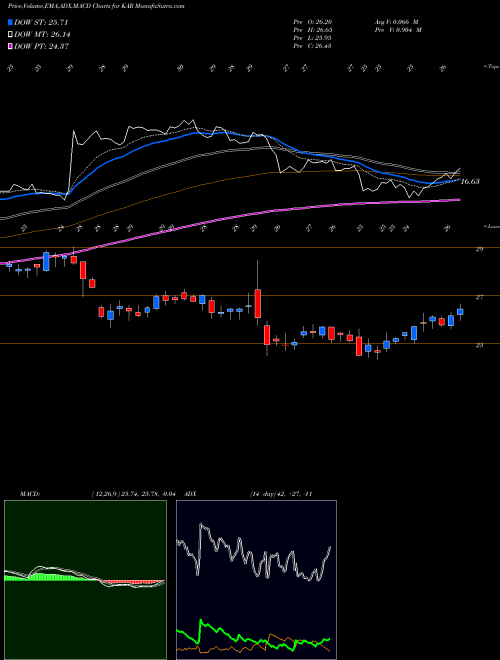Click the tall red candle with long upper wick
Image resolution: width=500 pixels, height=660 pixels.
pos(258,303)
